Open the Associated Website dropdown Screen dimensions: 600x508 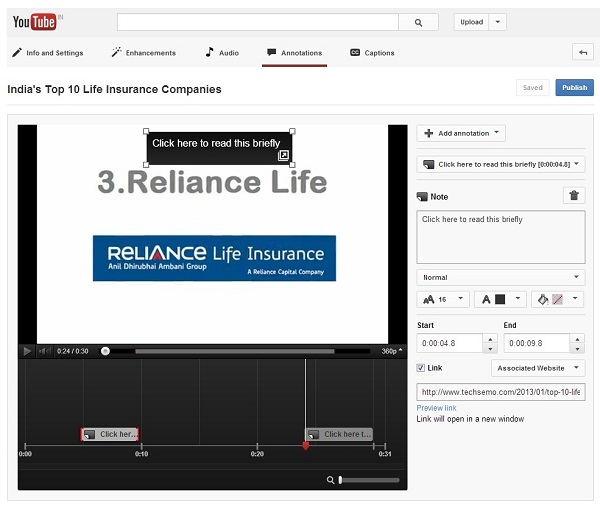(x=538, y=368)
